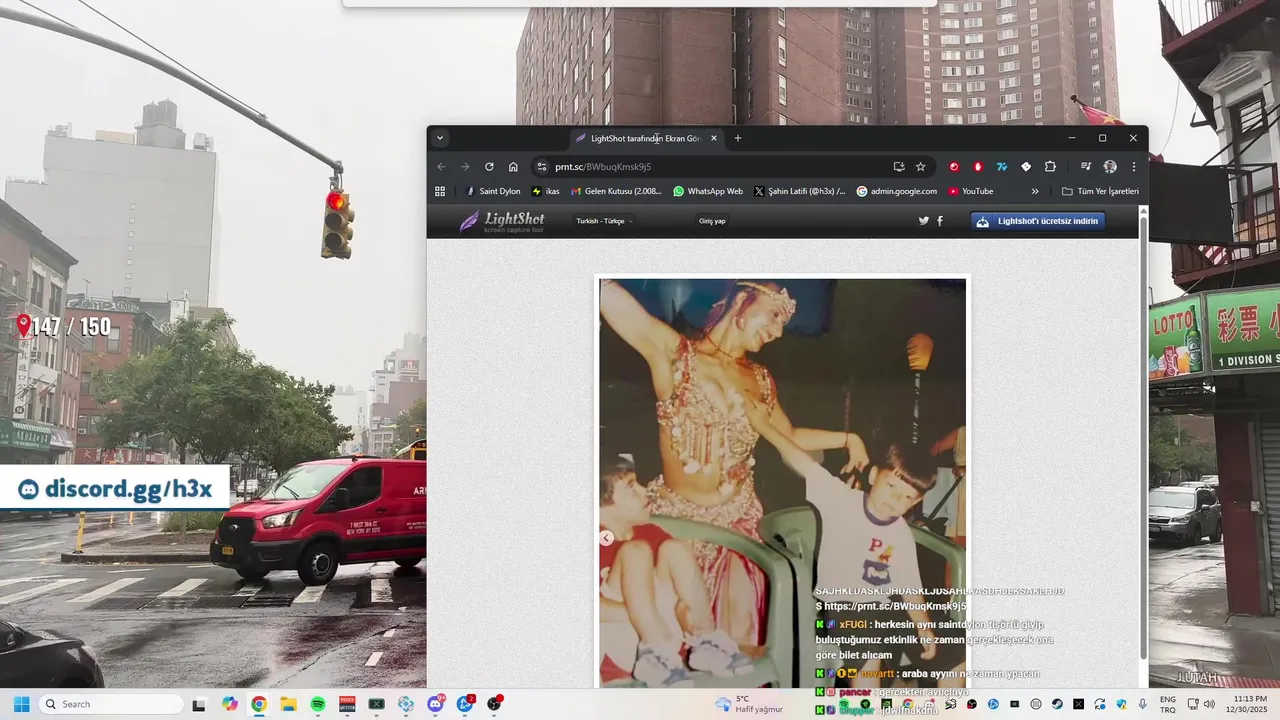The height and width of the screenshot is (720, 1280).
Task: Open the Turkish - Türkçe language dropdown
Action: [604, 221]
